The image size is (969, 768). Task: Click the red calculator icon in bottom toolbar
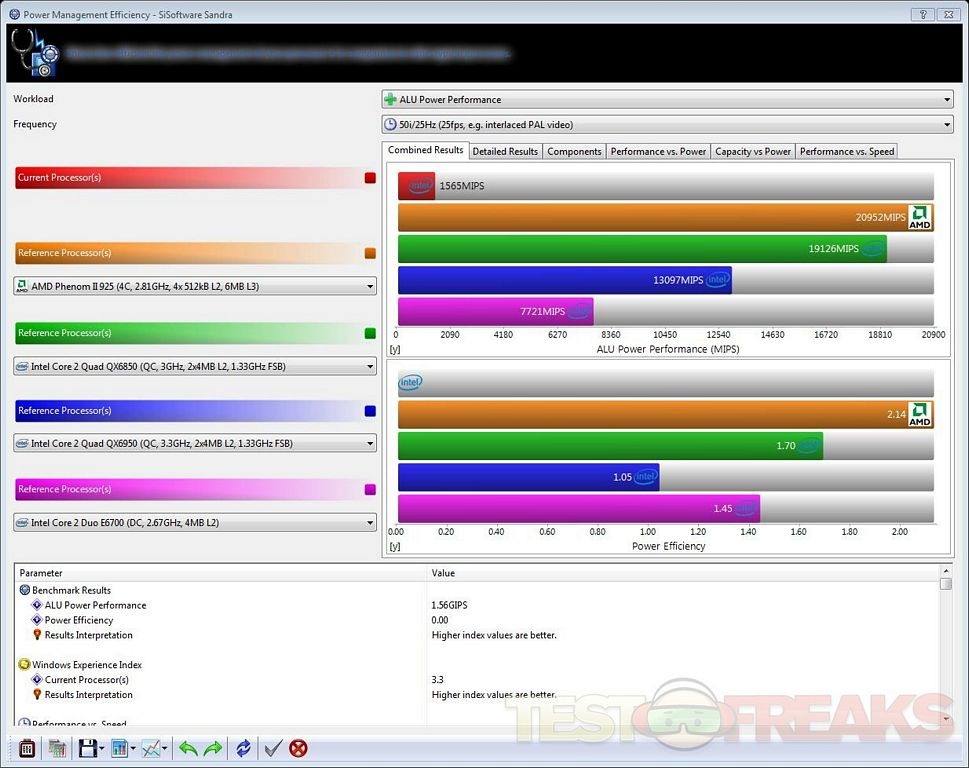(27, 748)
